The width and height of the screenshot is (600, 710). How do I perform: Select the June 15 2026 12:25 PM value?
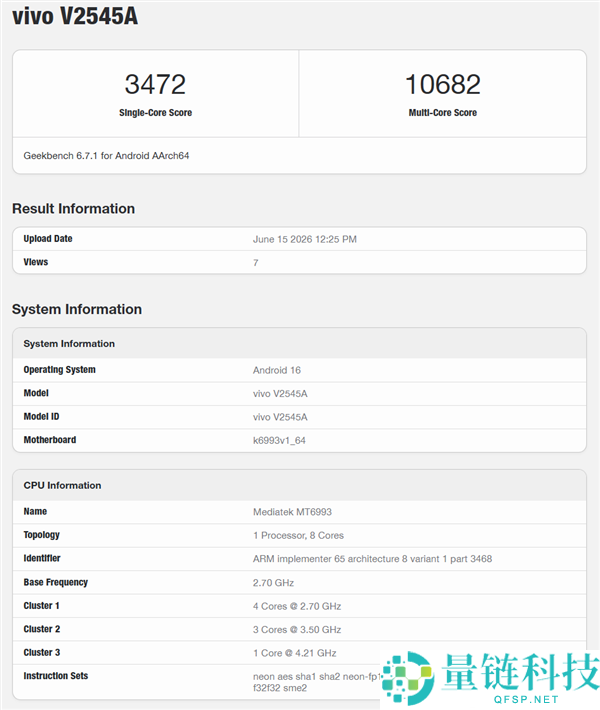pyautogui.click(x=304, y=239)
